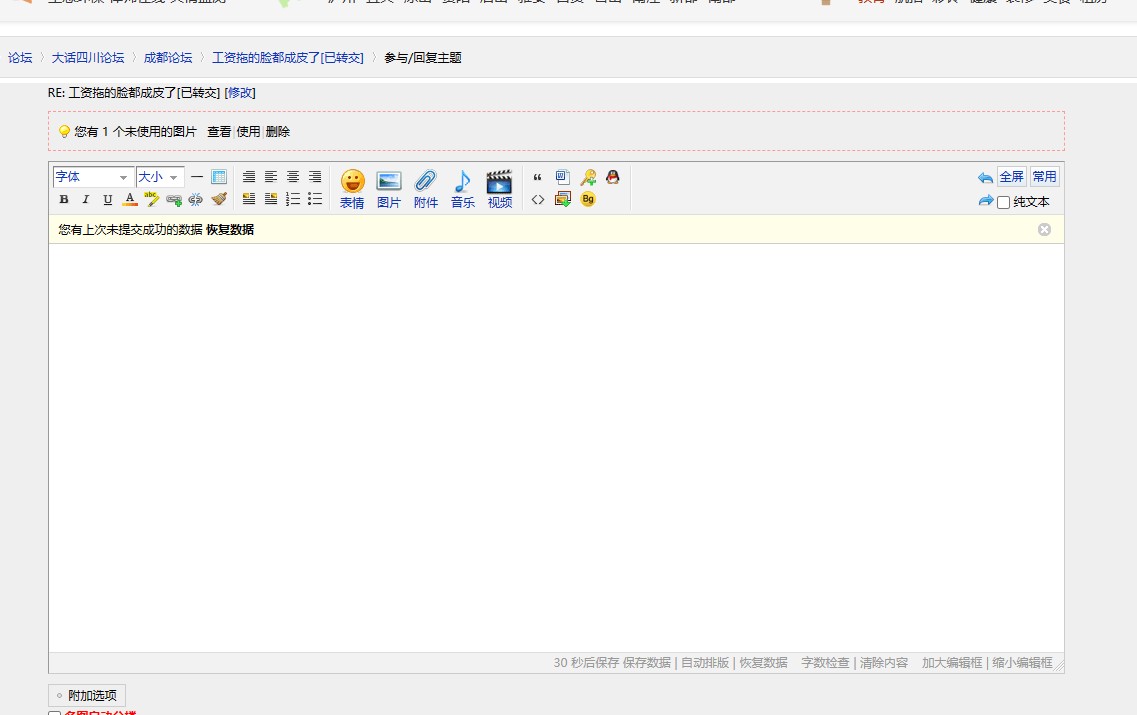Click 使用 to use the unused image
1137x715 pixels.
pyautogui.click(x=248, y=131)
